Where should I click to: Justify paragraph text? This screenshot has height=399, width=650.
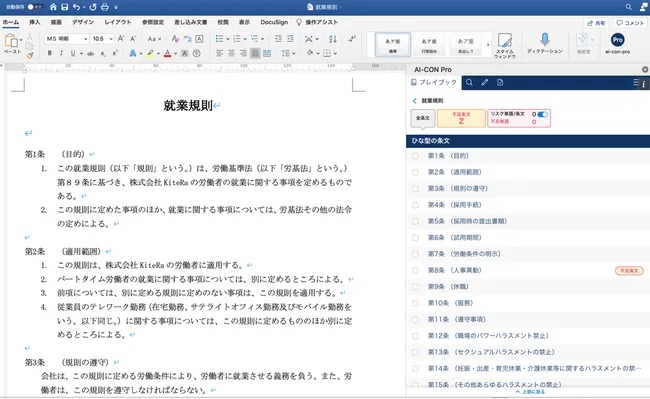pos(255,53)
